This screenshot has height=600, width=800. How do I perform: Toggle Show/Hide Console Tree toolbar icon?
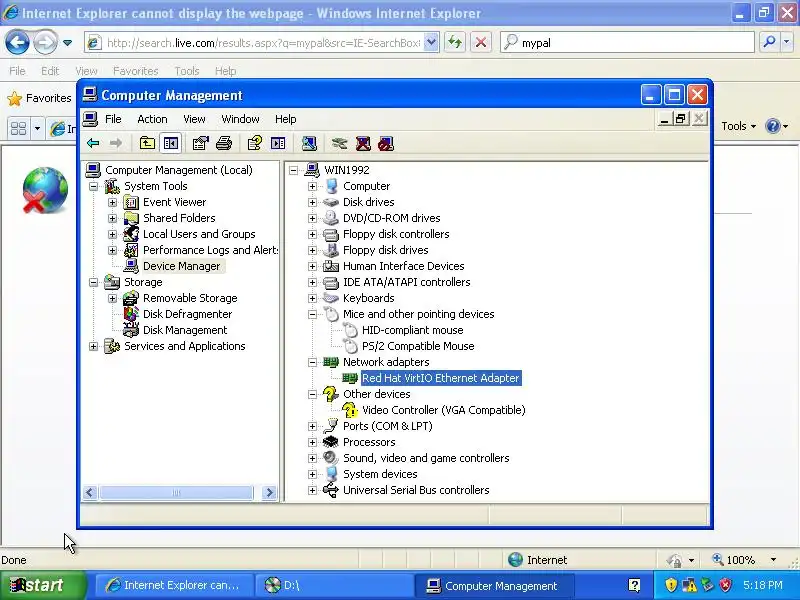coord(170,143)
